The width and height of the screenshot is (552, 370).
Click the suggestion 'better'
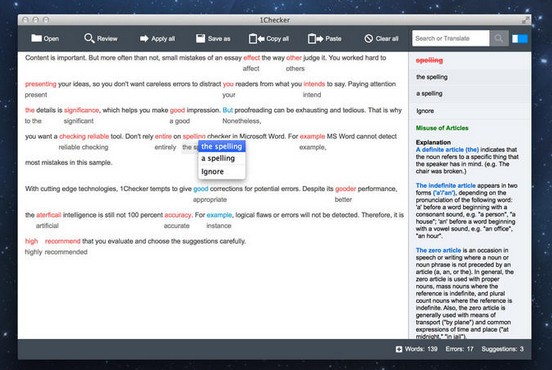343,200
